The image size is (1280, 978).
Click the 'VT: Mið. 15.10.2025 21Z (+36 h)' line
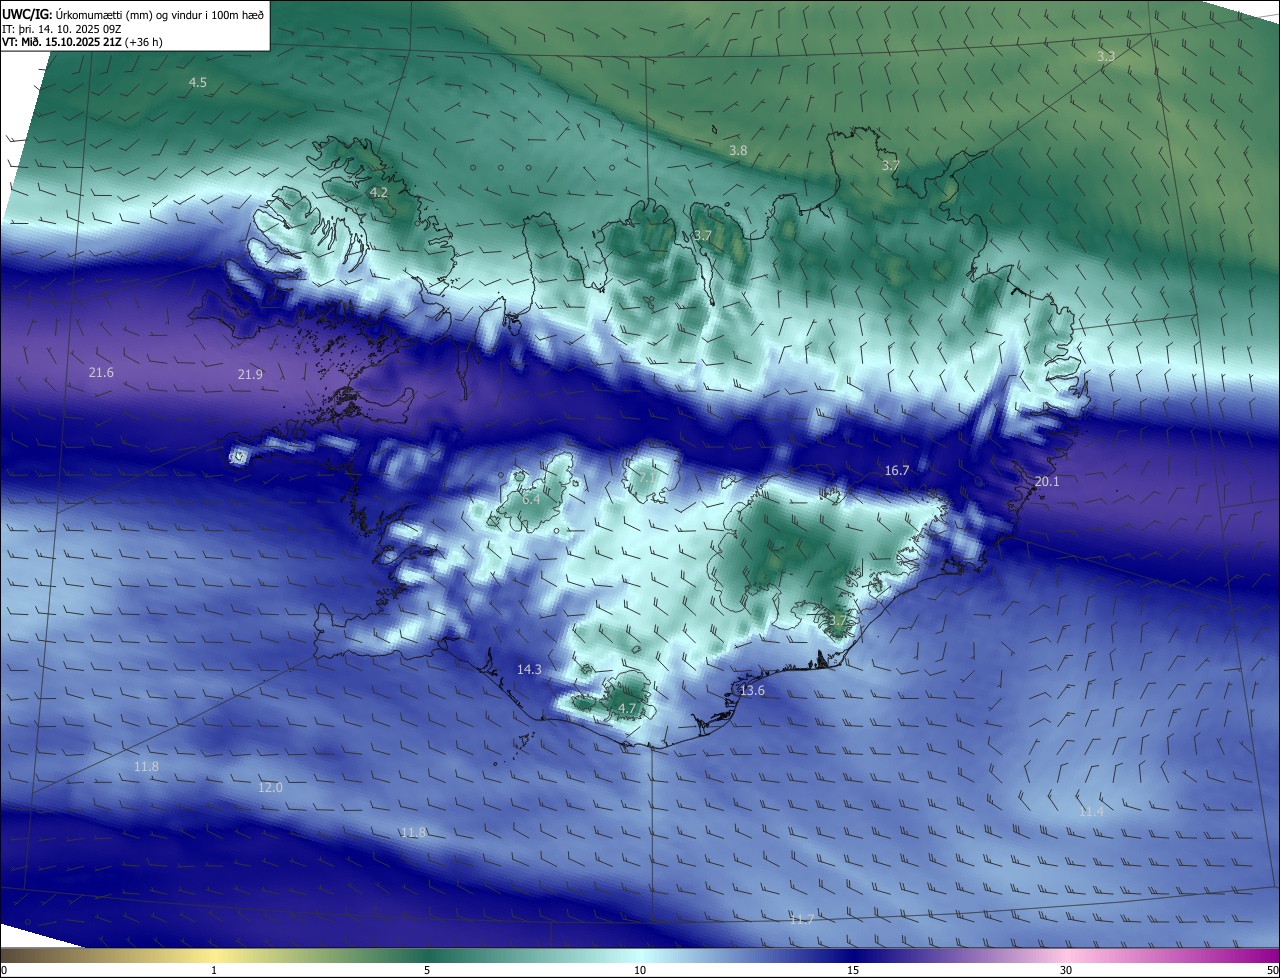point(82,43)
